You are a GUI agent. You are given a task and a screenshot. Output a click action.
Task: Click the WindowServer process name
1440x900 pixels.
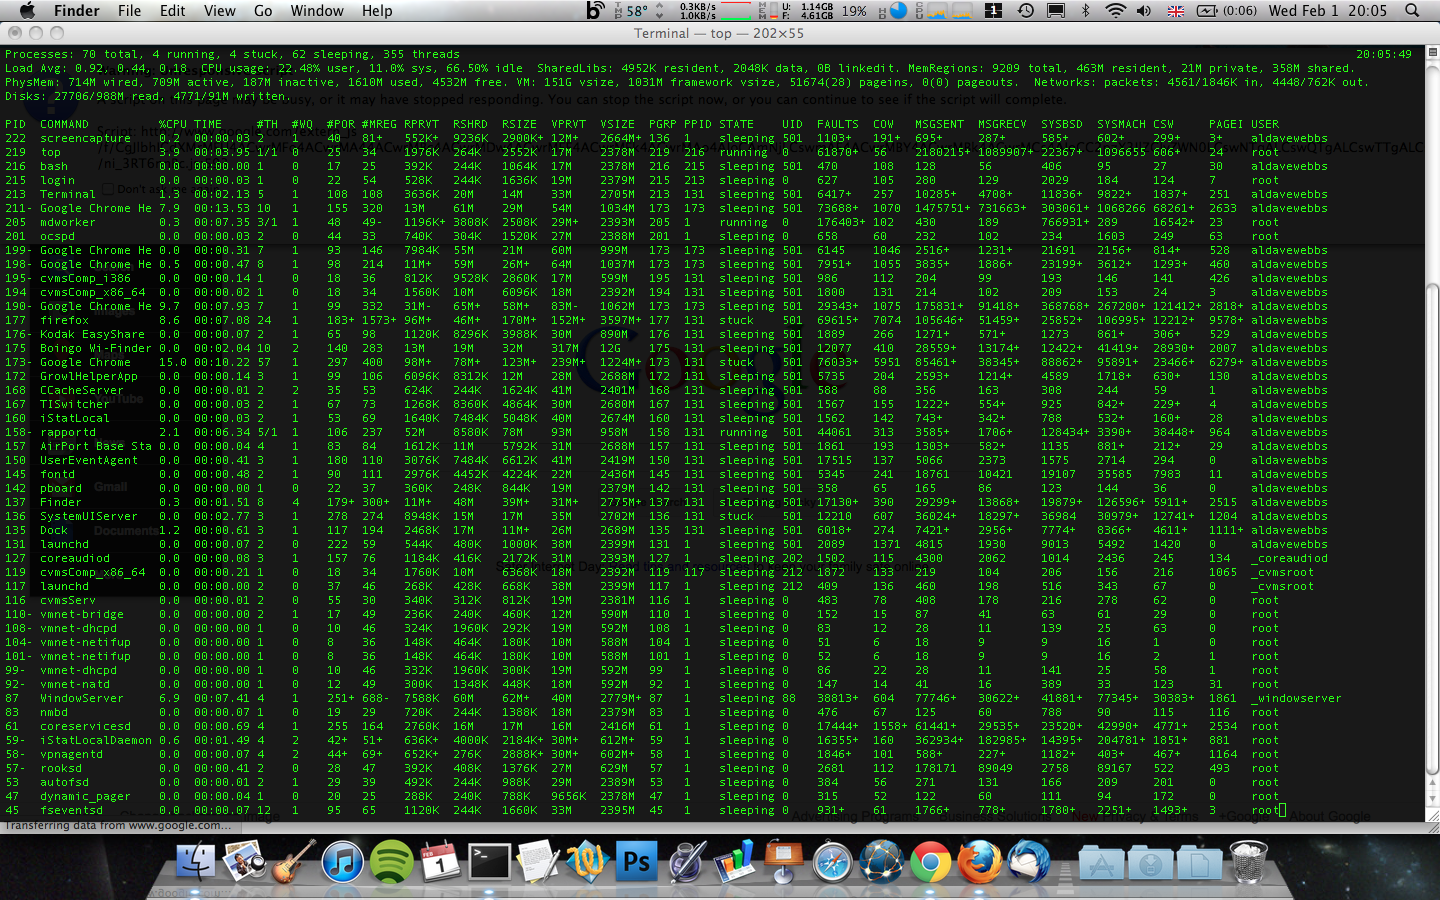(82, 699)
